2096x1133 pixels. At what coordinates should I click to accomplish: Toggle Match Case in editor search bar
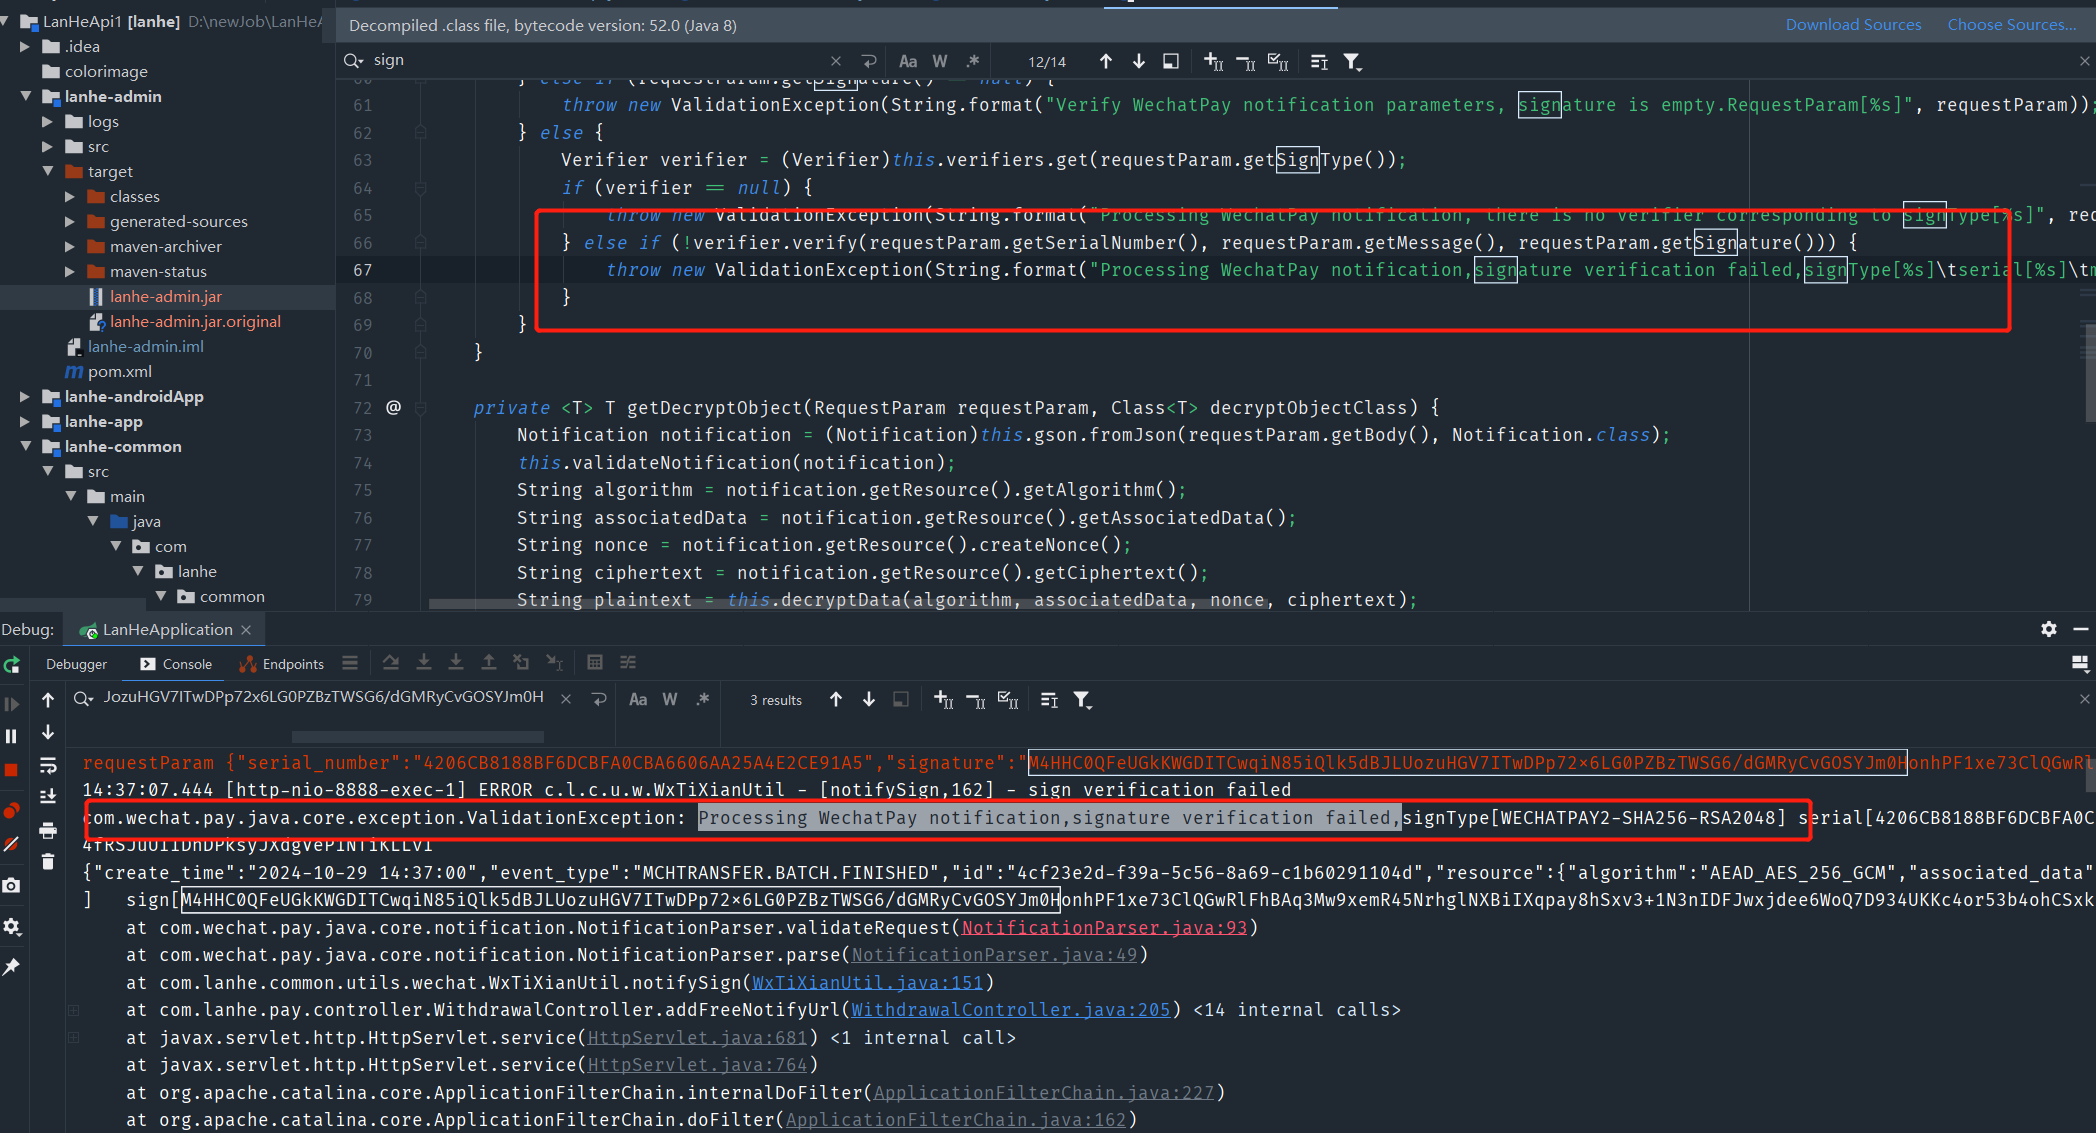[907, 61]
